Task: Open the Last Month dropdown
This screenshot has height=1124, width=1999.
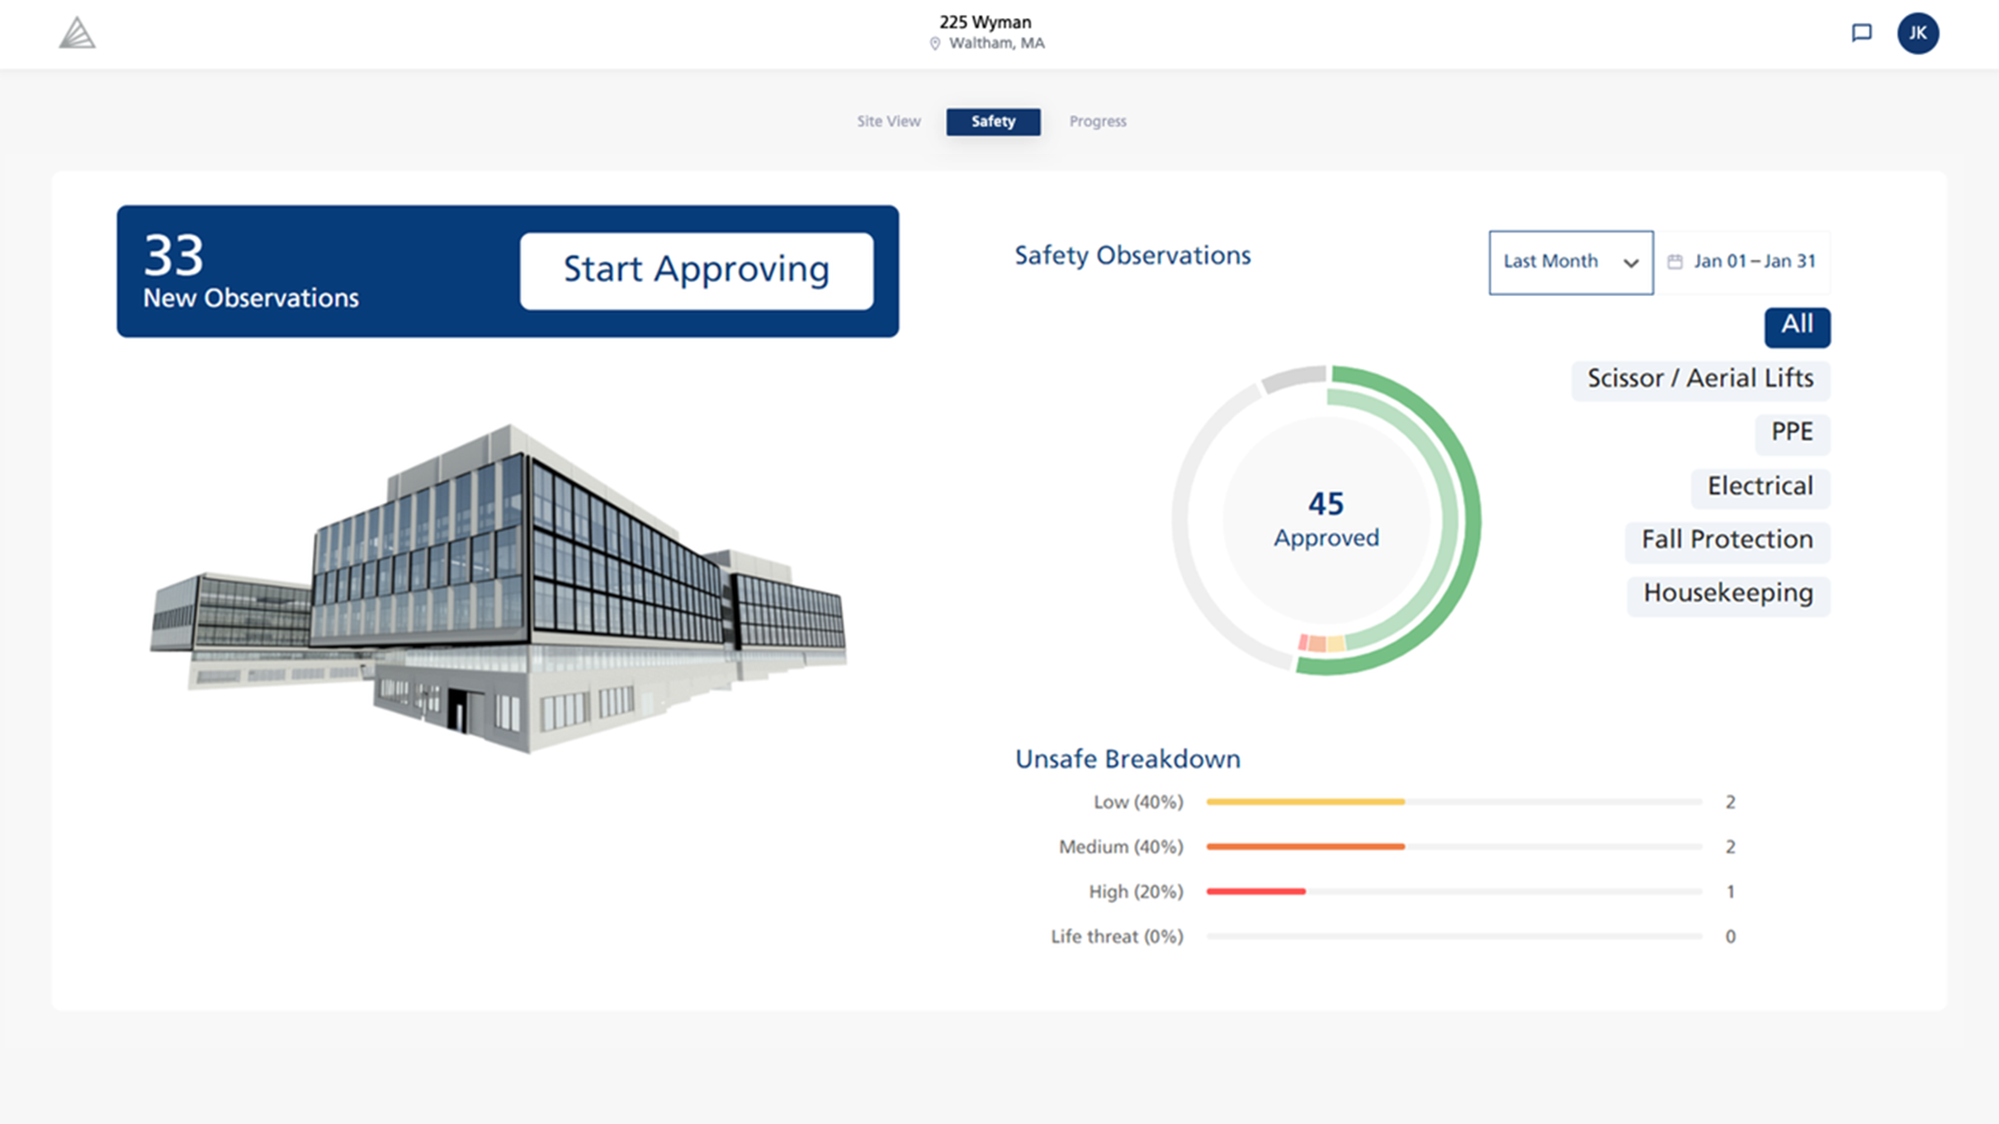Action: click(1570, 261)
